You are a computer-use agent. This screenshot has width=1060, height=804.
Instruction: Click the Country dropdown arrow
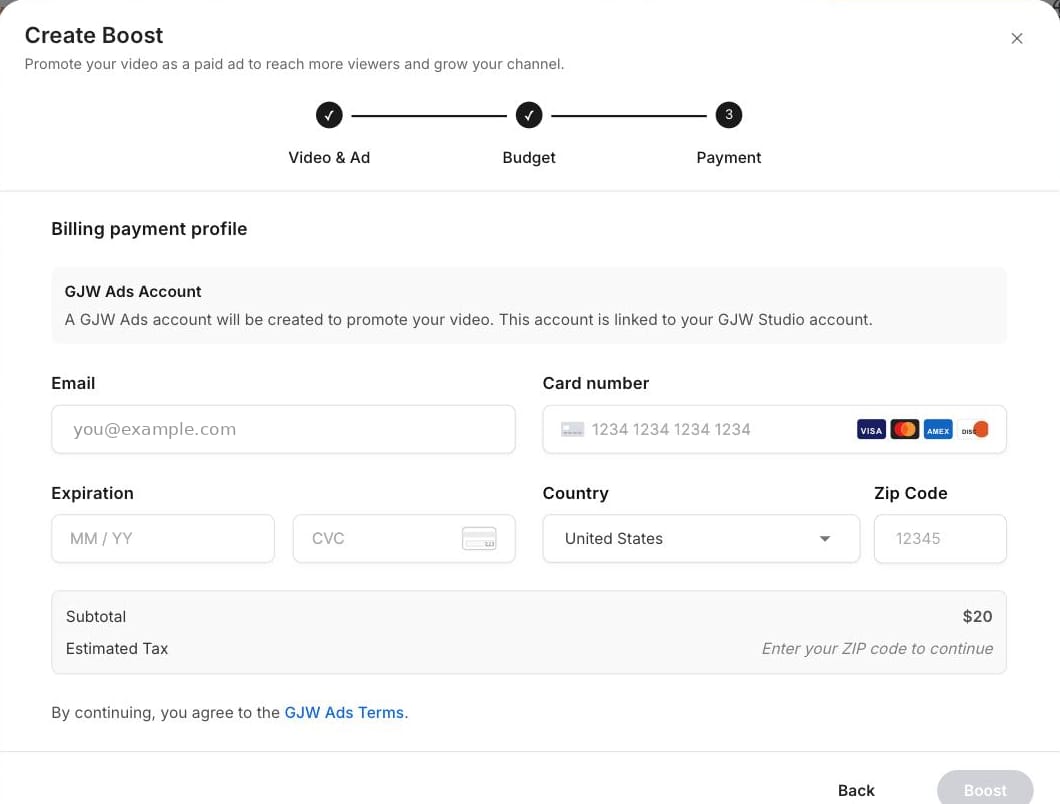[825, 539]
